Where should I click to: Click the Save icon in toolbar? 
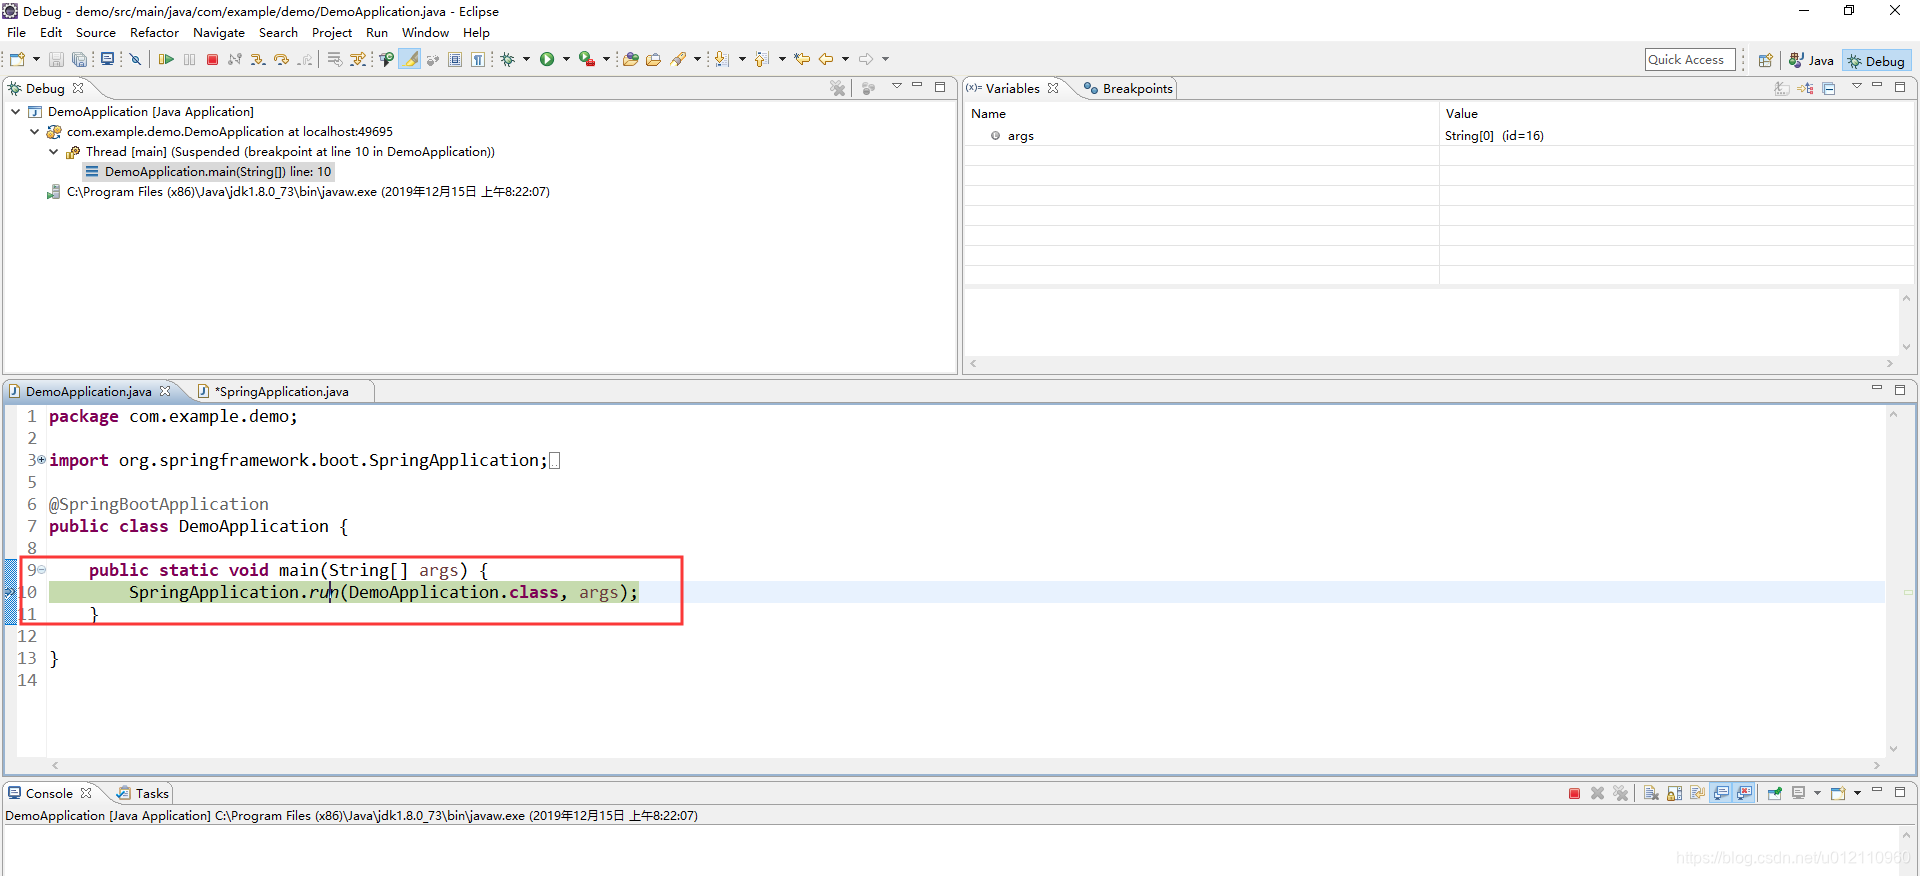56,59
